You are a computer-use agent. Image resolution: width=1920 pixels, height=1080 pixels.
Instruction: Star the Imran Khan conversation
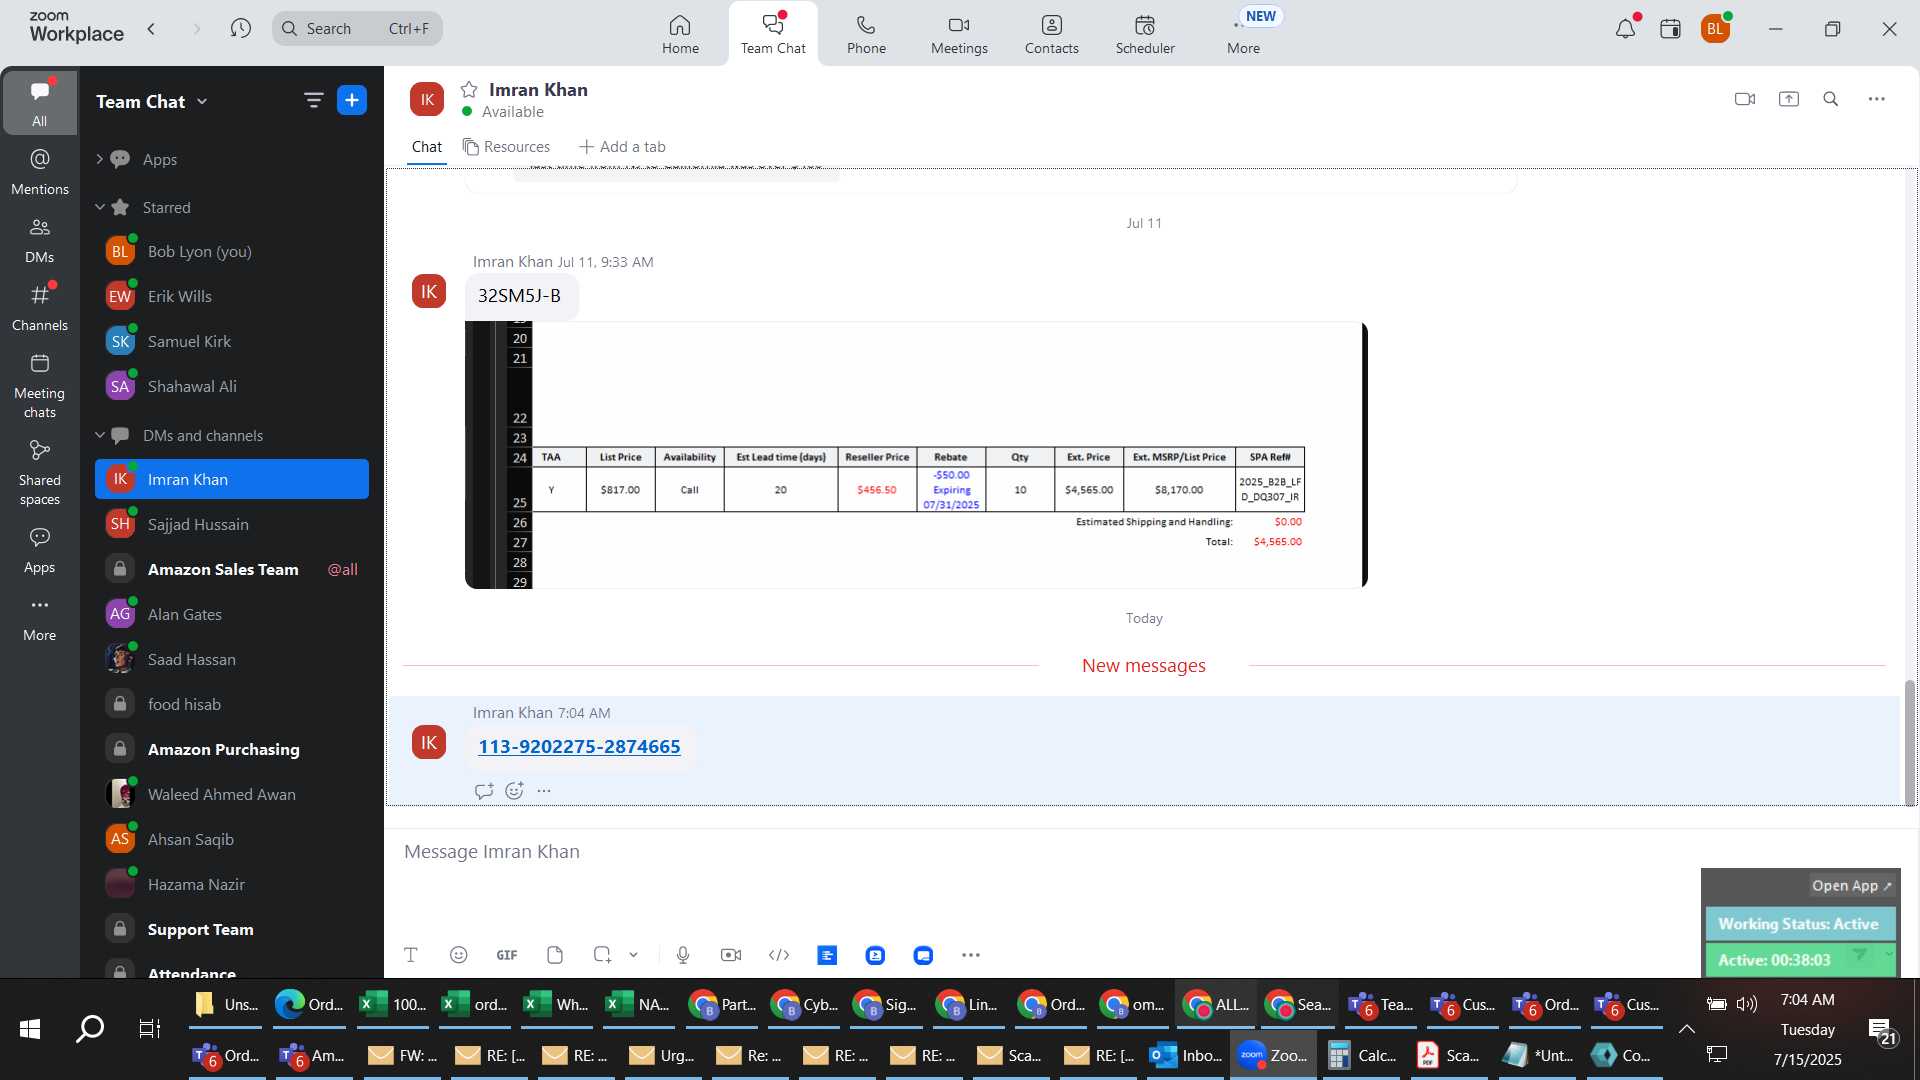pos(469,89)
